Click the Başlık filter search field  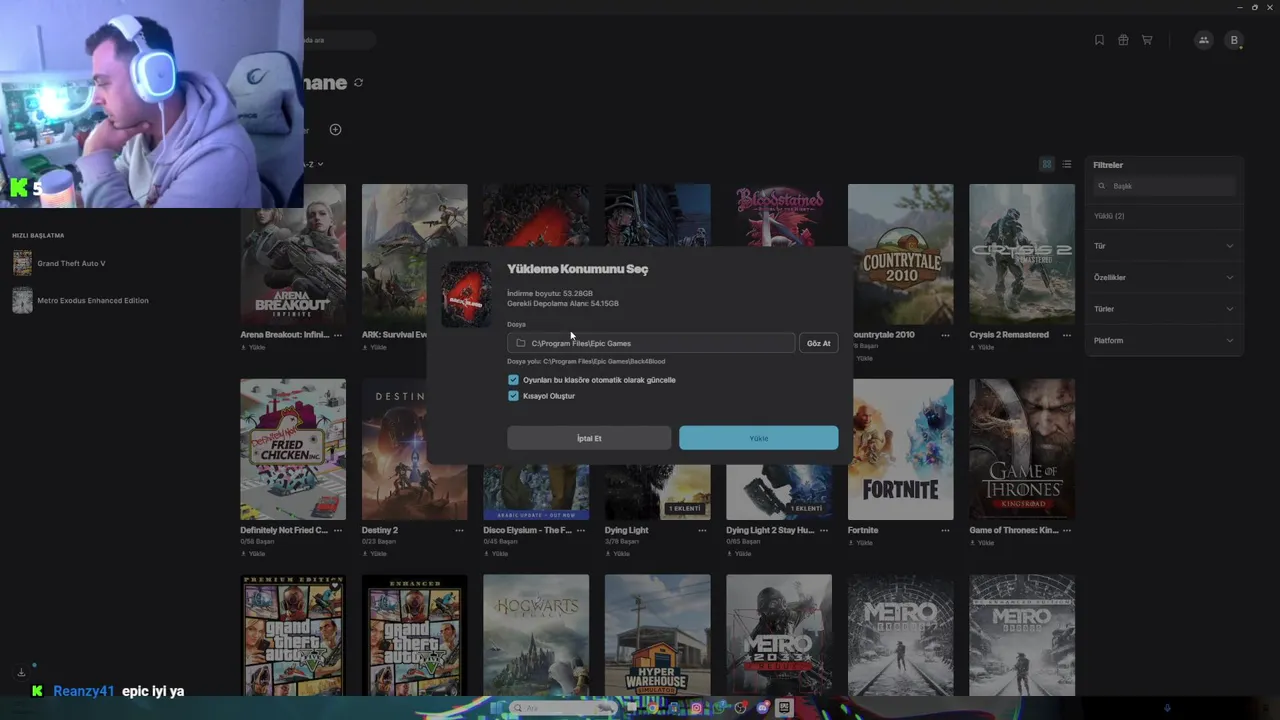click(x=1164, y=186)
